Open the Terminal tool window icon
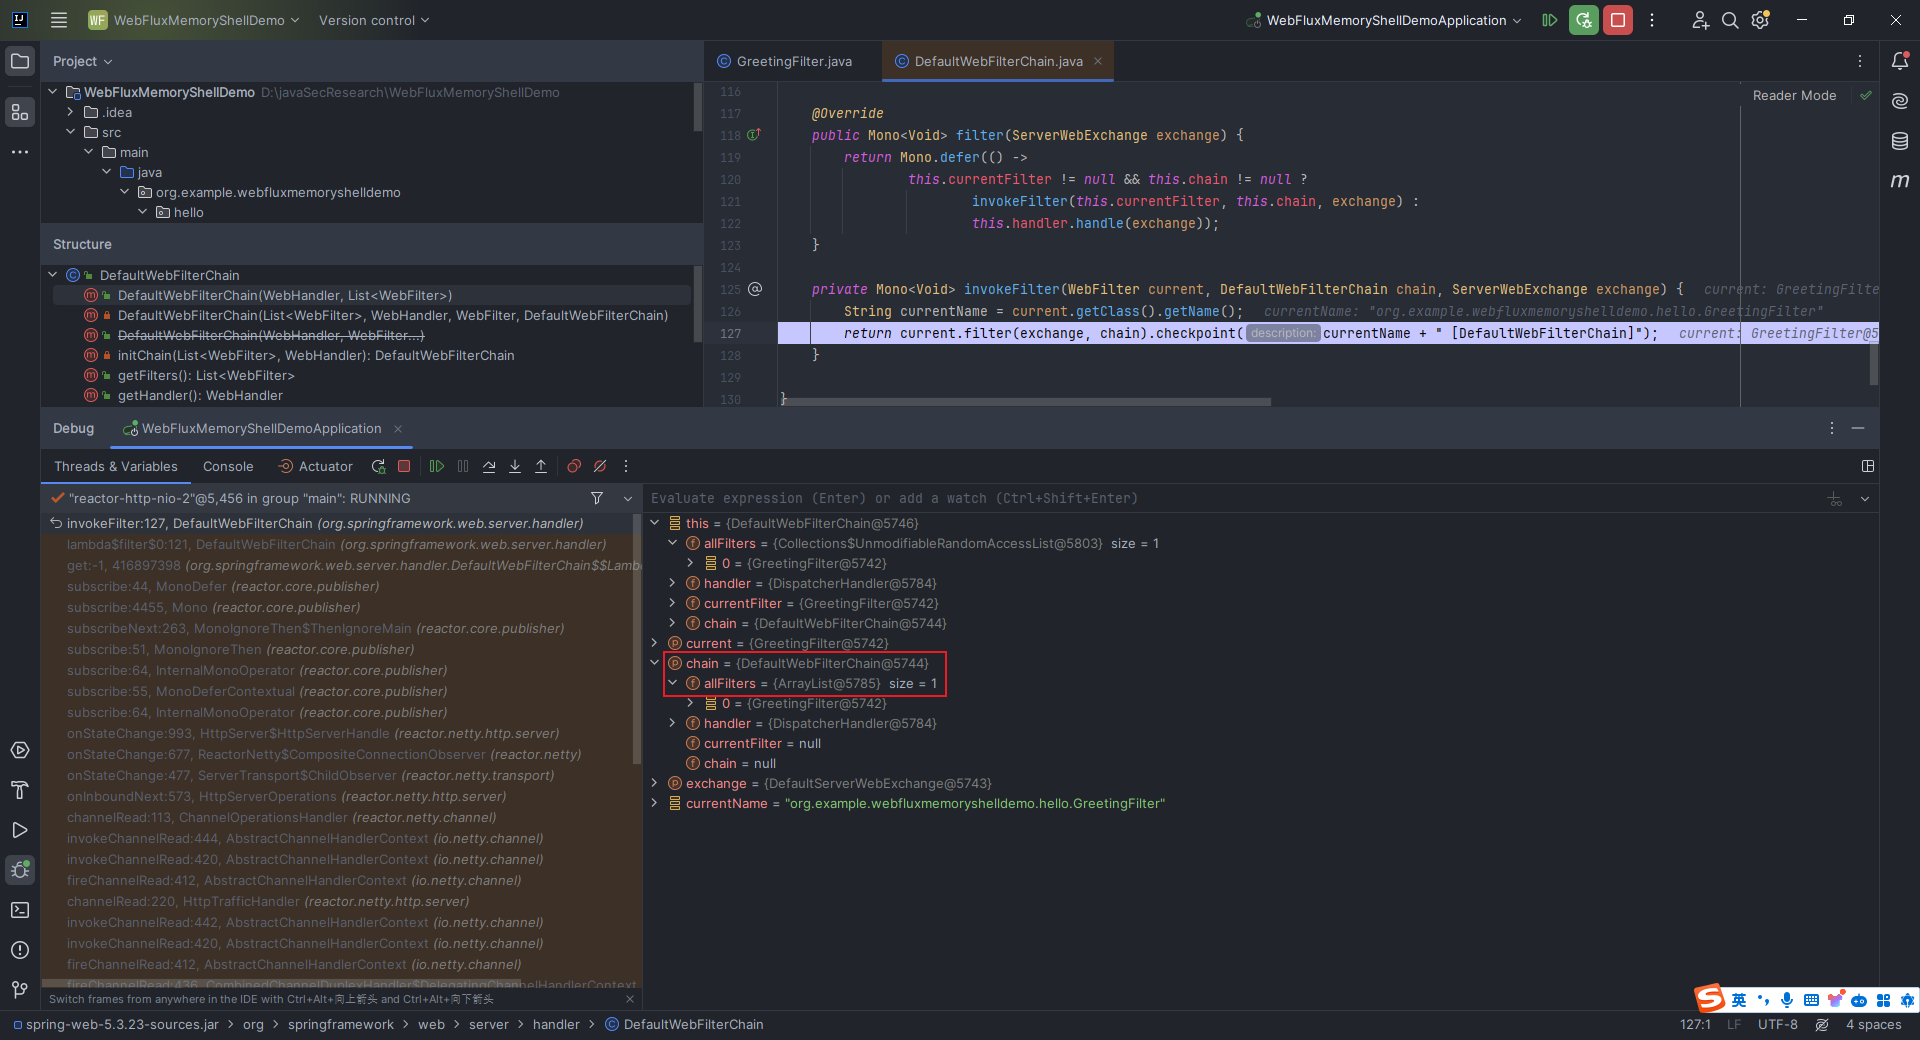 tap(20, 910)
